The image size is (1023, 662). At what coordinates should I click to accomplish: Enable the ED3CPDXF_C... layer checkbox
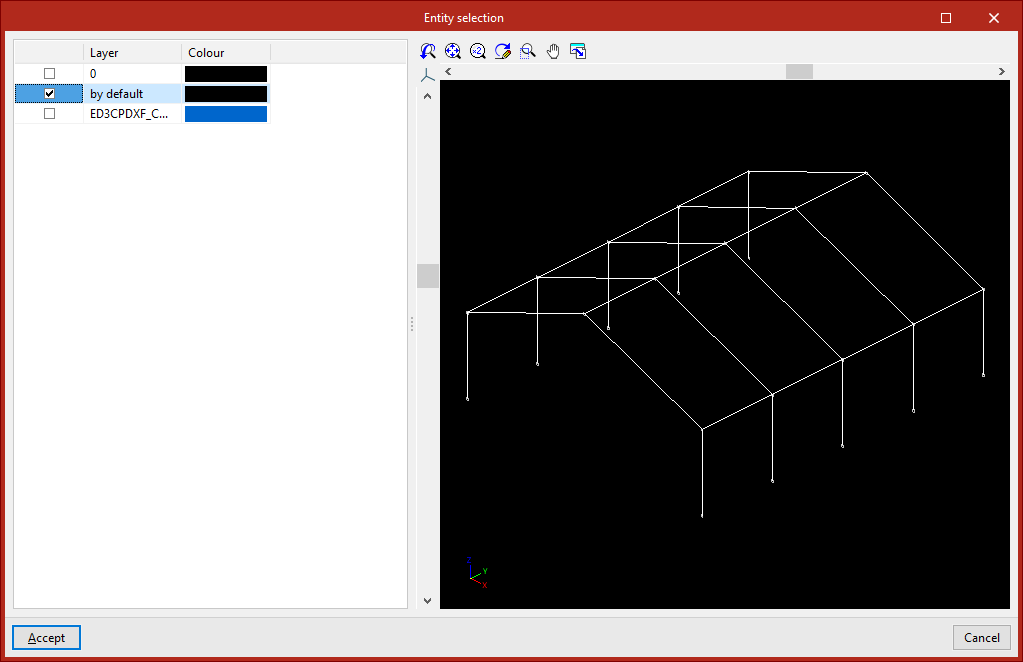[x=50, y=113]
